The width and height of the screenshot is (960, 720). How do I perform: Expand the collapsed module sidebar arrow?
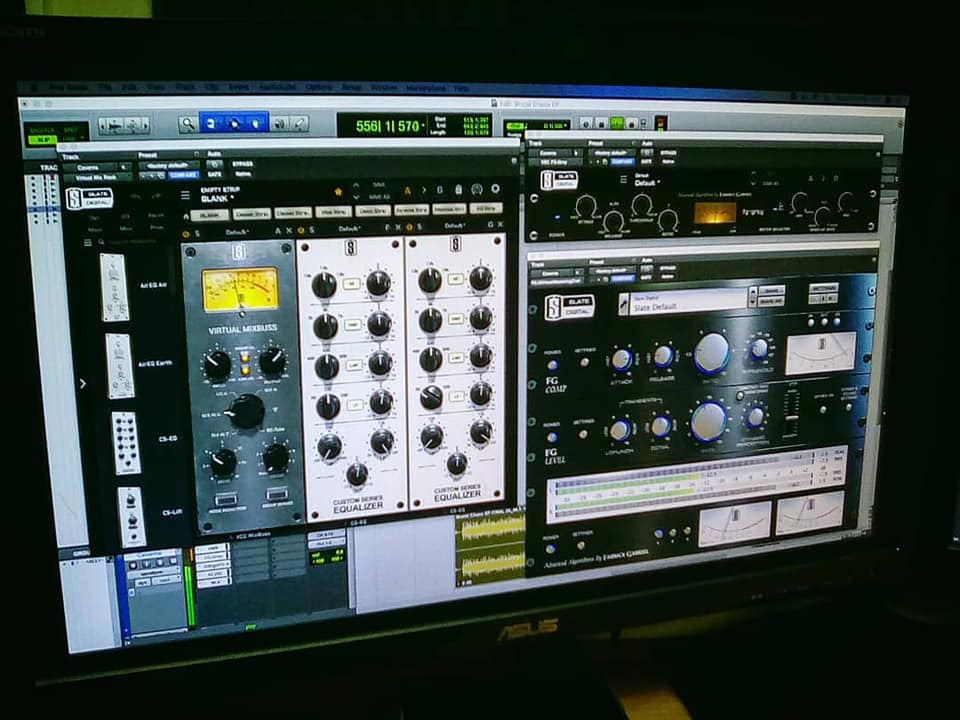[x=82, y=382]
